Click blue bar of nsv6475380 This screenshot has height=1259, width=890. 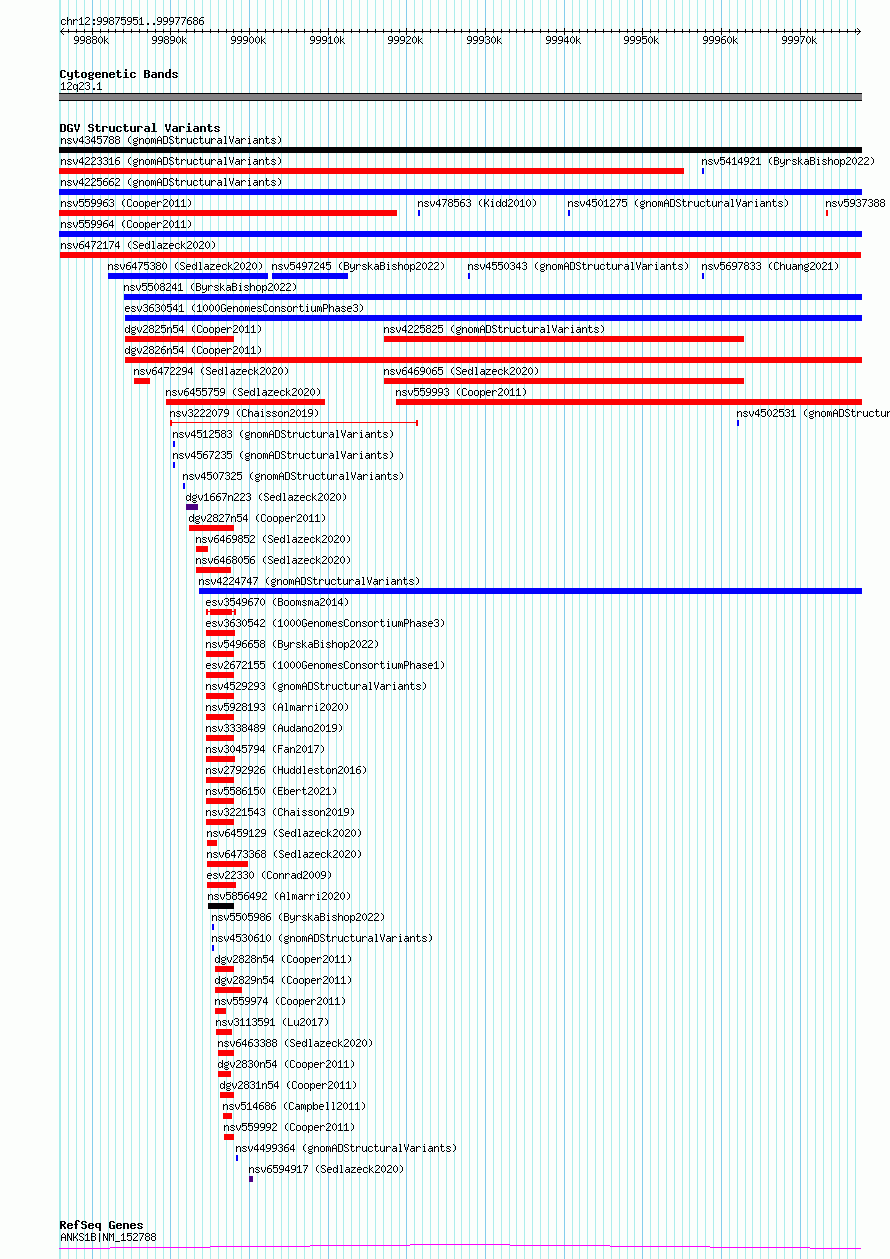click(188, 276)
